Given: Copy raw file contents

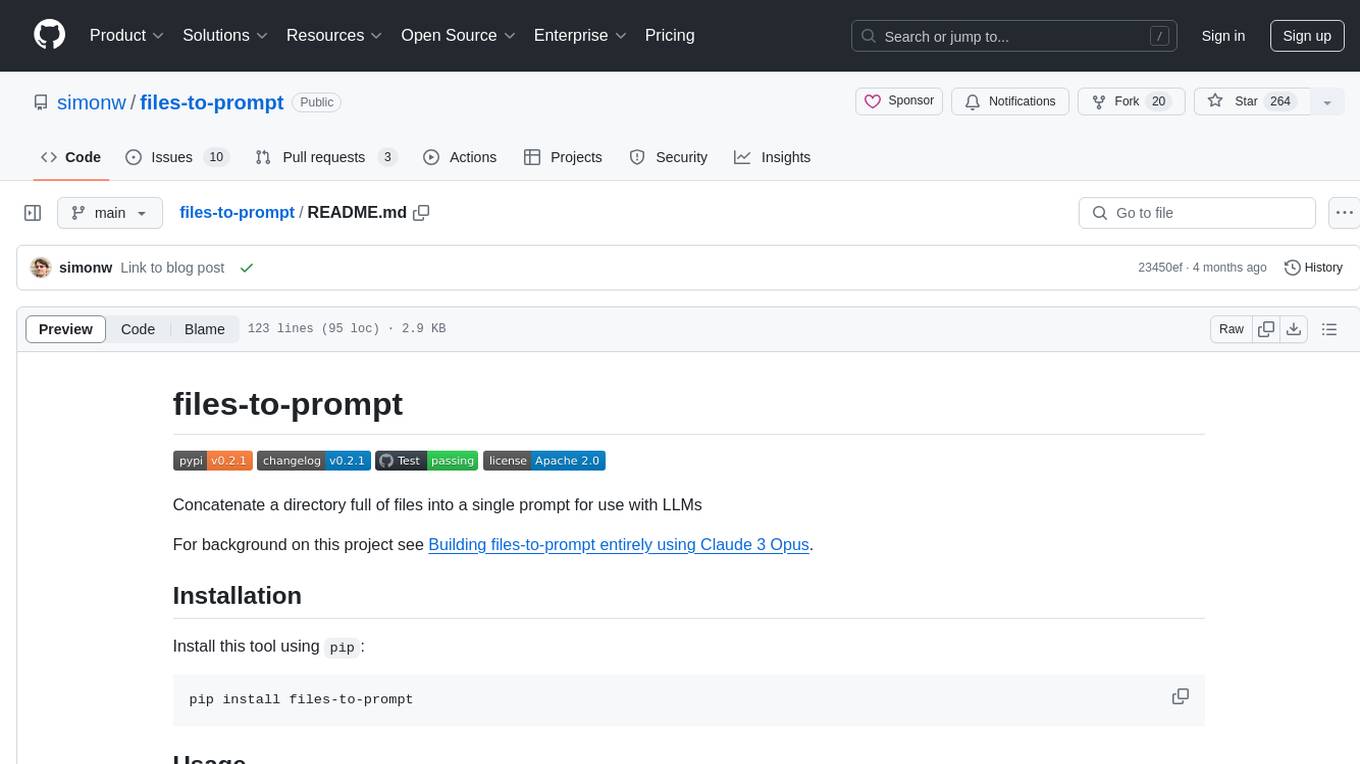Looking at the screenshot, I should [x=1266, y=329].
